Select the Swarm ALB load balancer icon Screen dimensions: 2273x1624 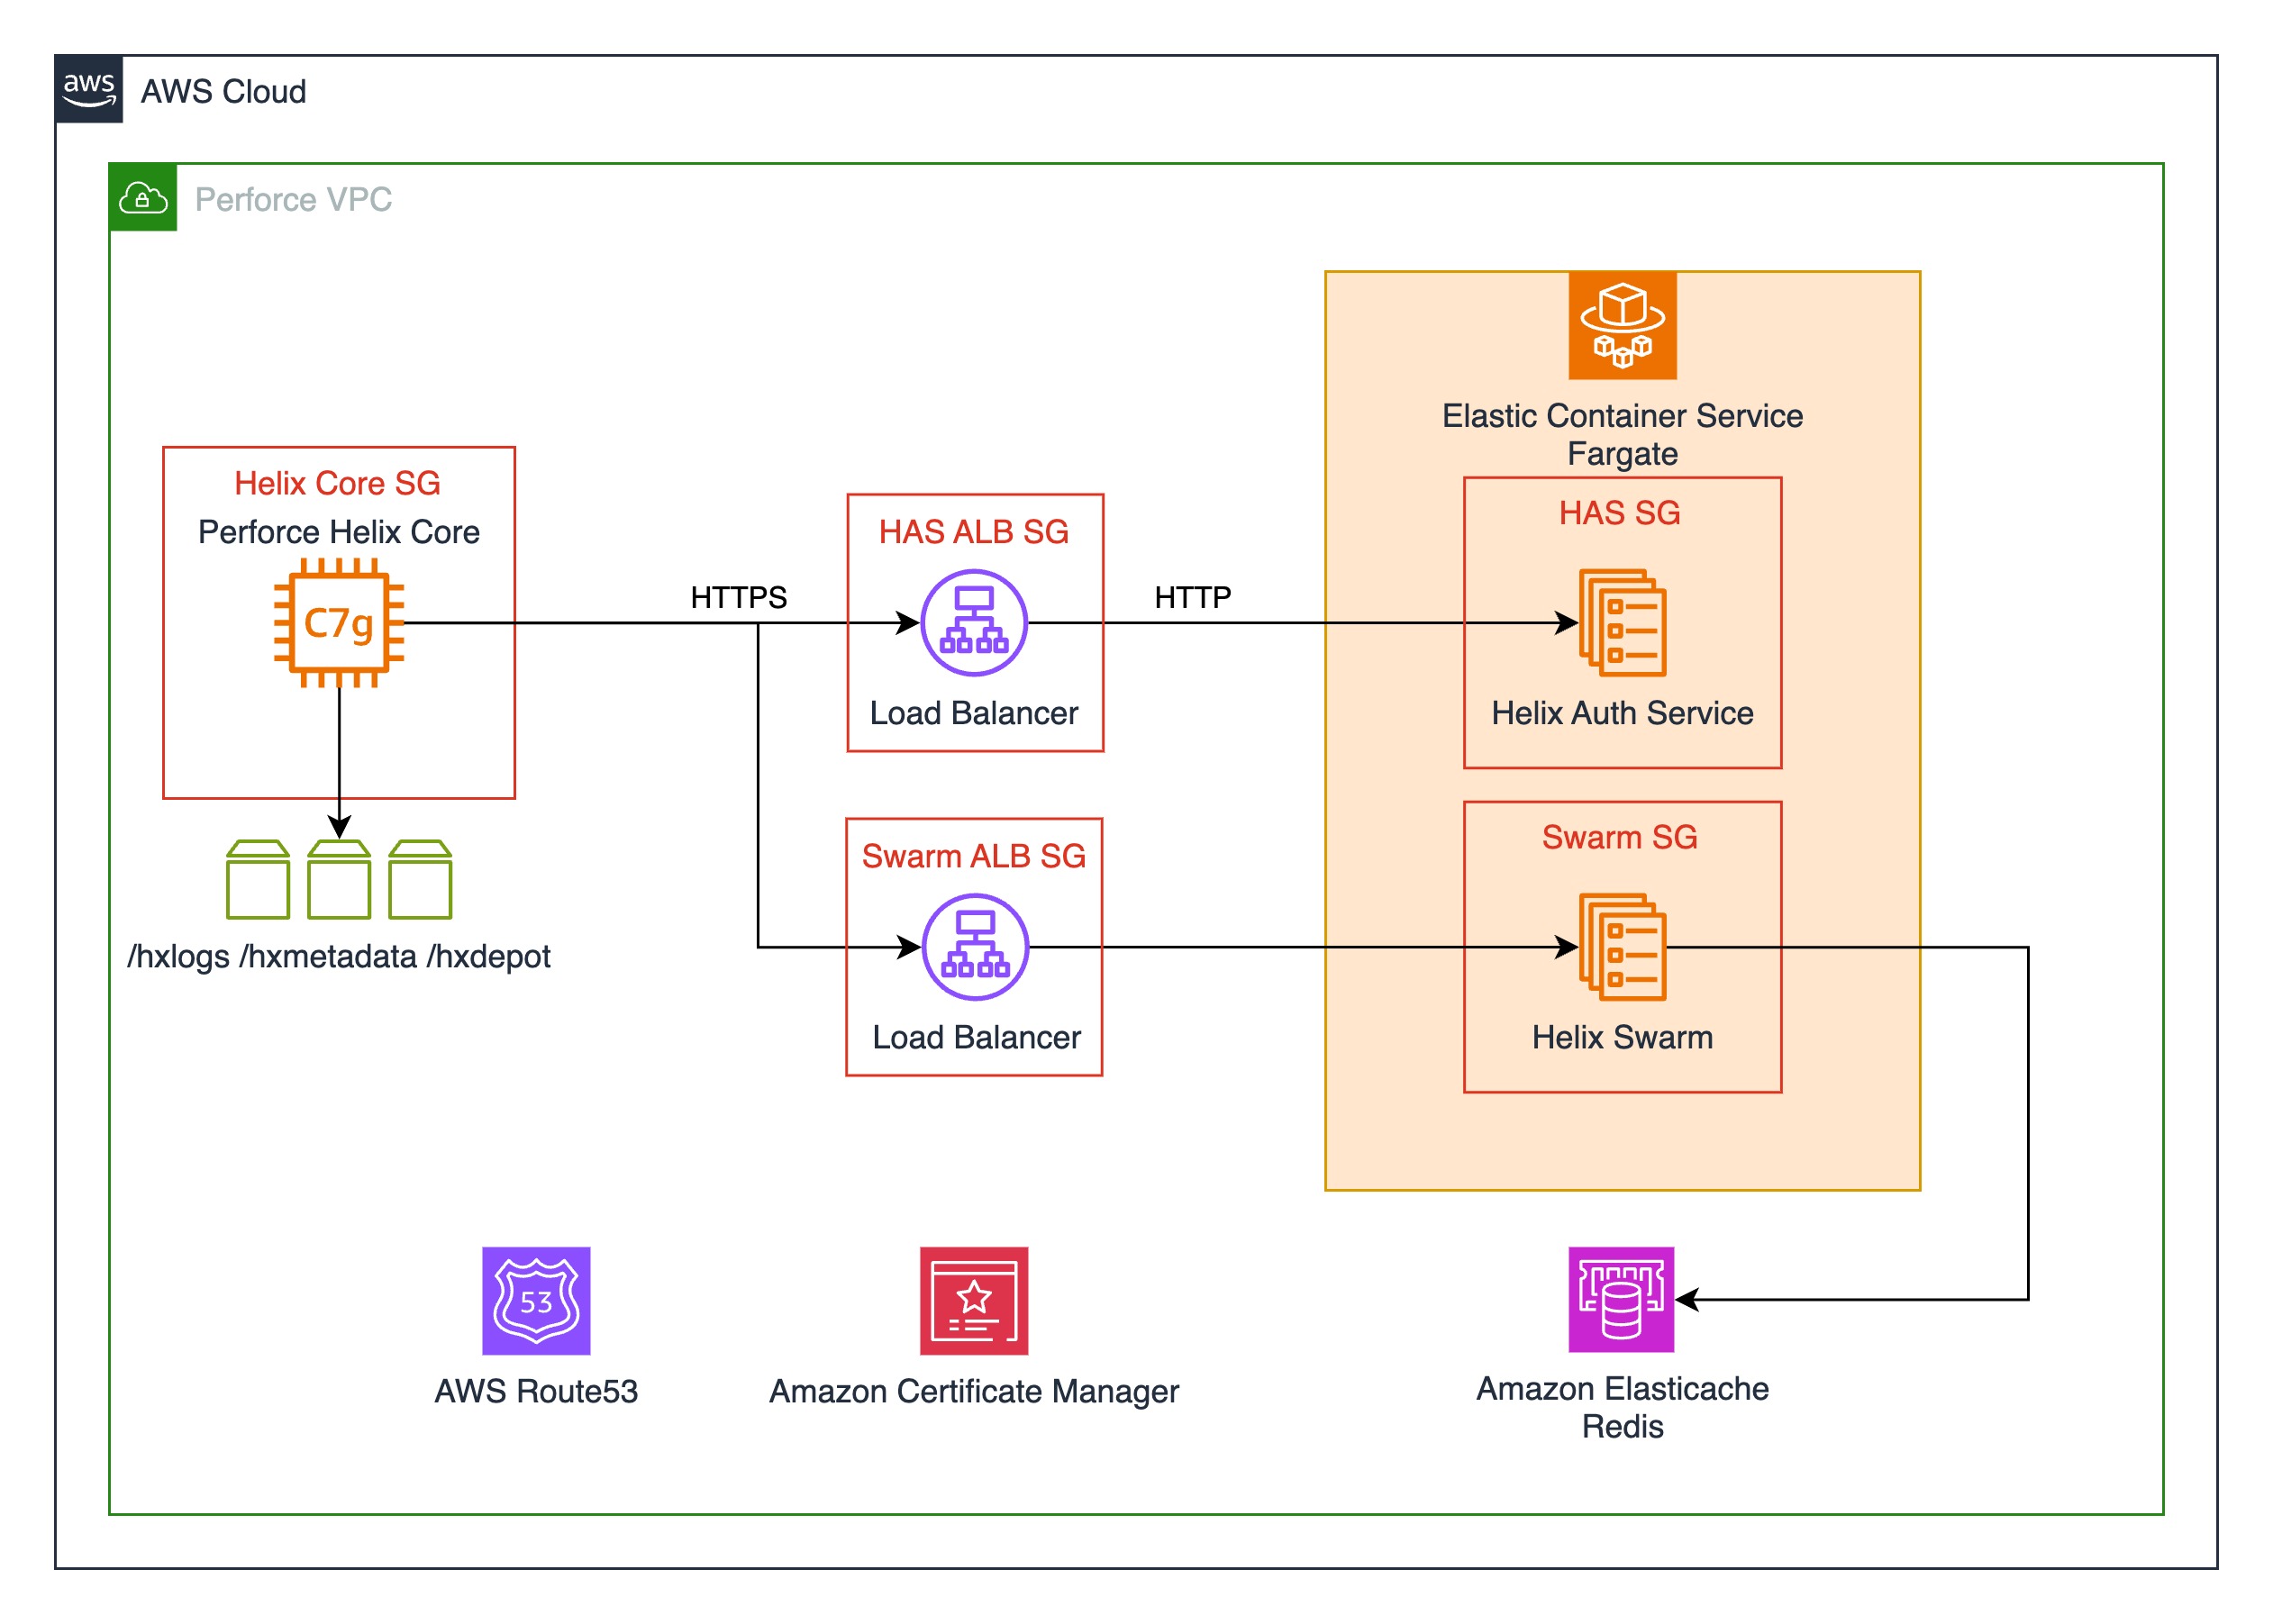[975, 947]
